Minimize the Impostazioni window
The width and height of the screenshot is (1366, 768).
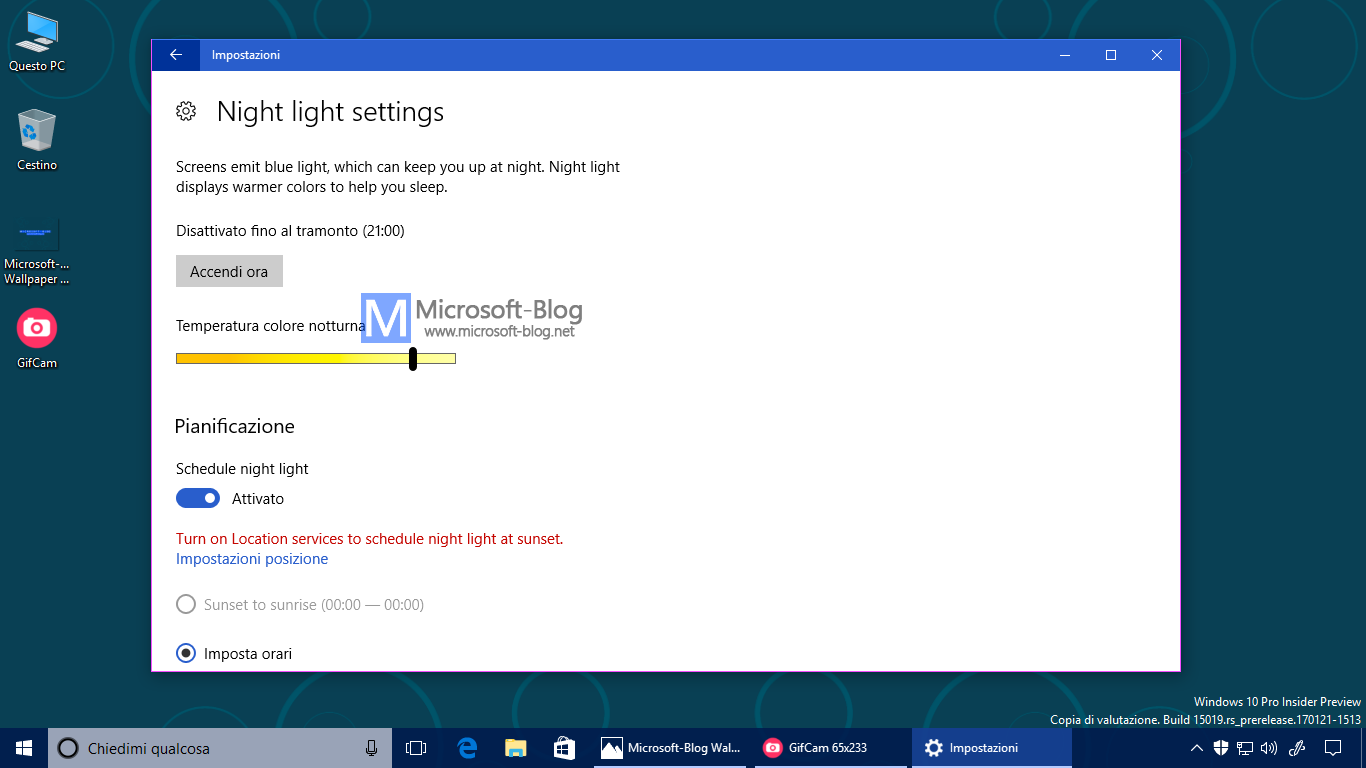[x=1065, y=55]
